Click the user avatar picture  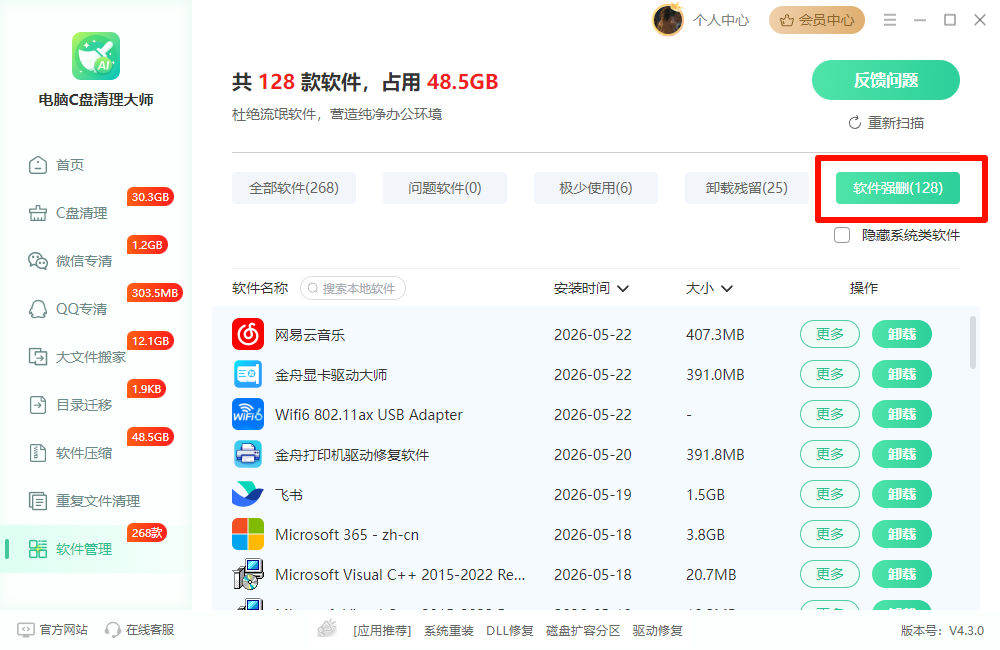[x=668, y=20]
